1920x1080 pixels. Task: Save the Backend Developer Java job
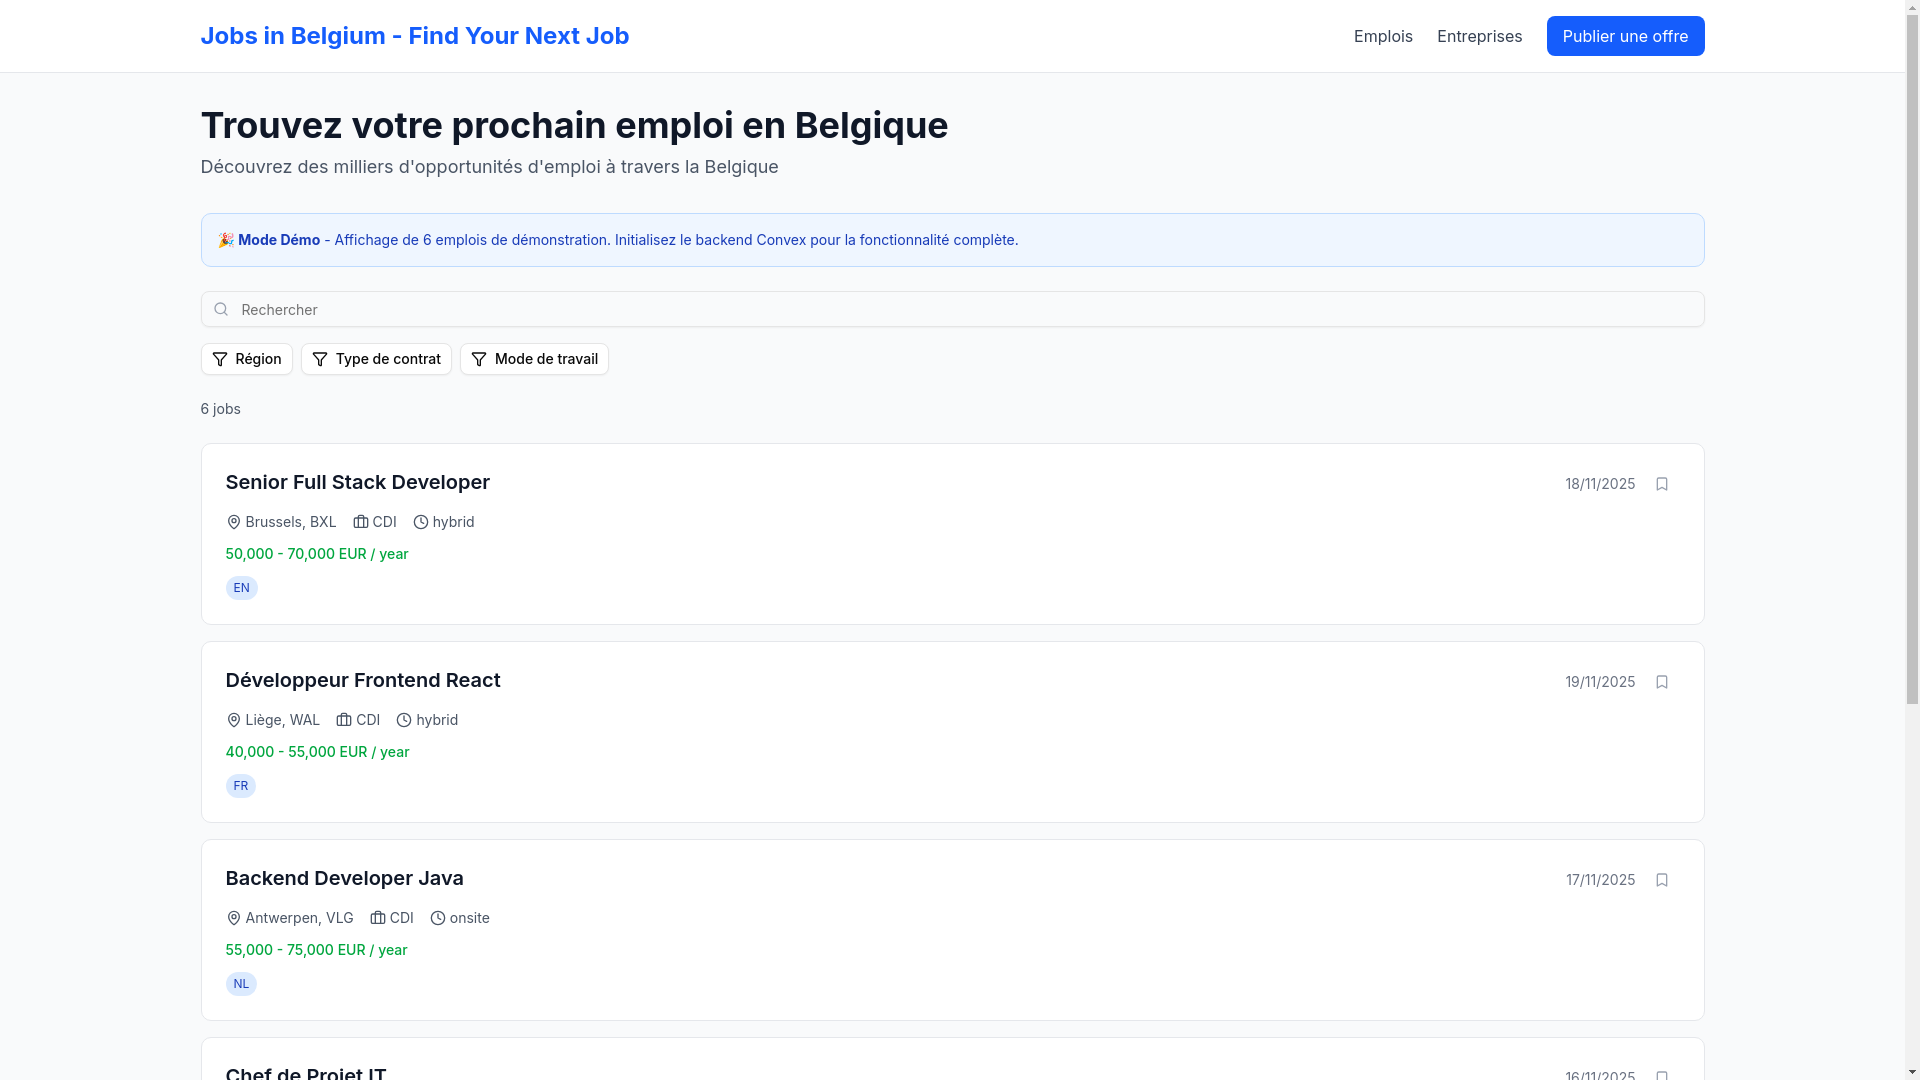click(x=1662, y=880)
